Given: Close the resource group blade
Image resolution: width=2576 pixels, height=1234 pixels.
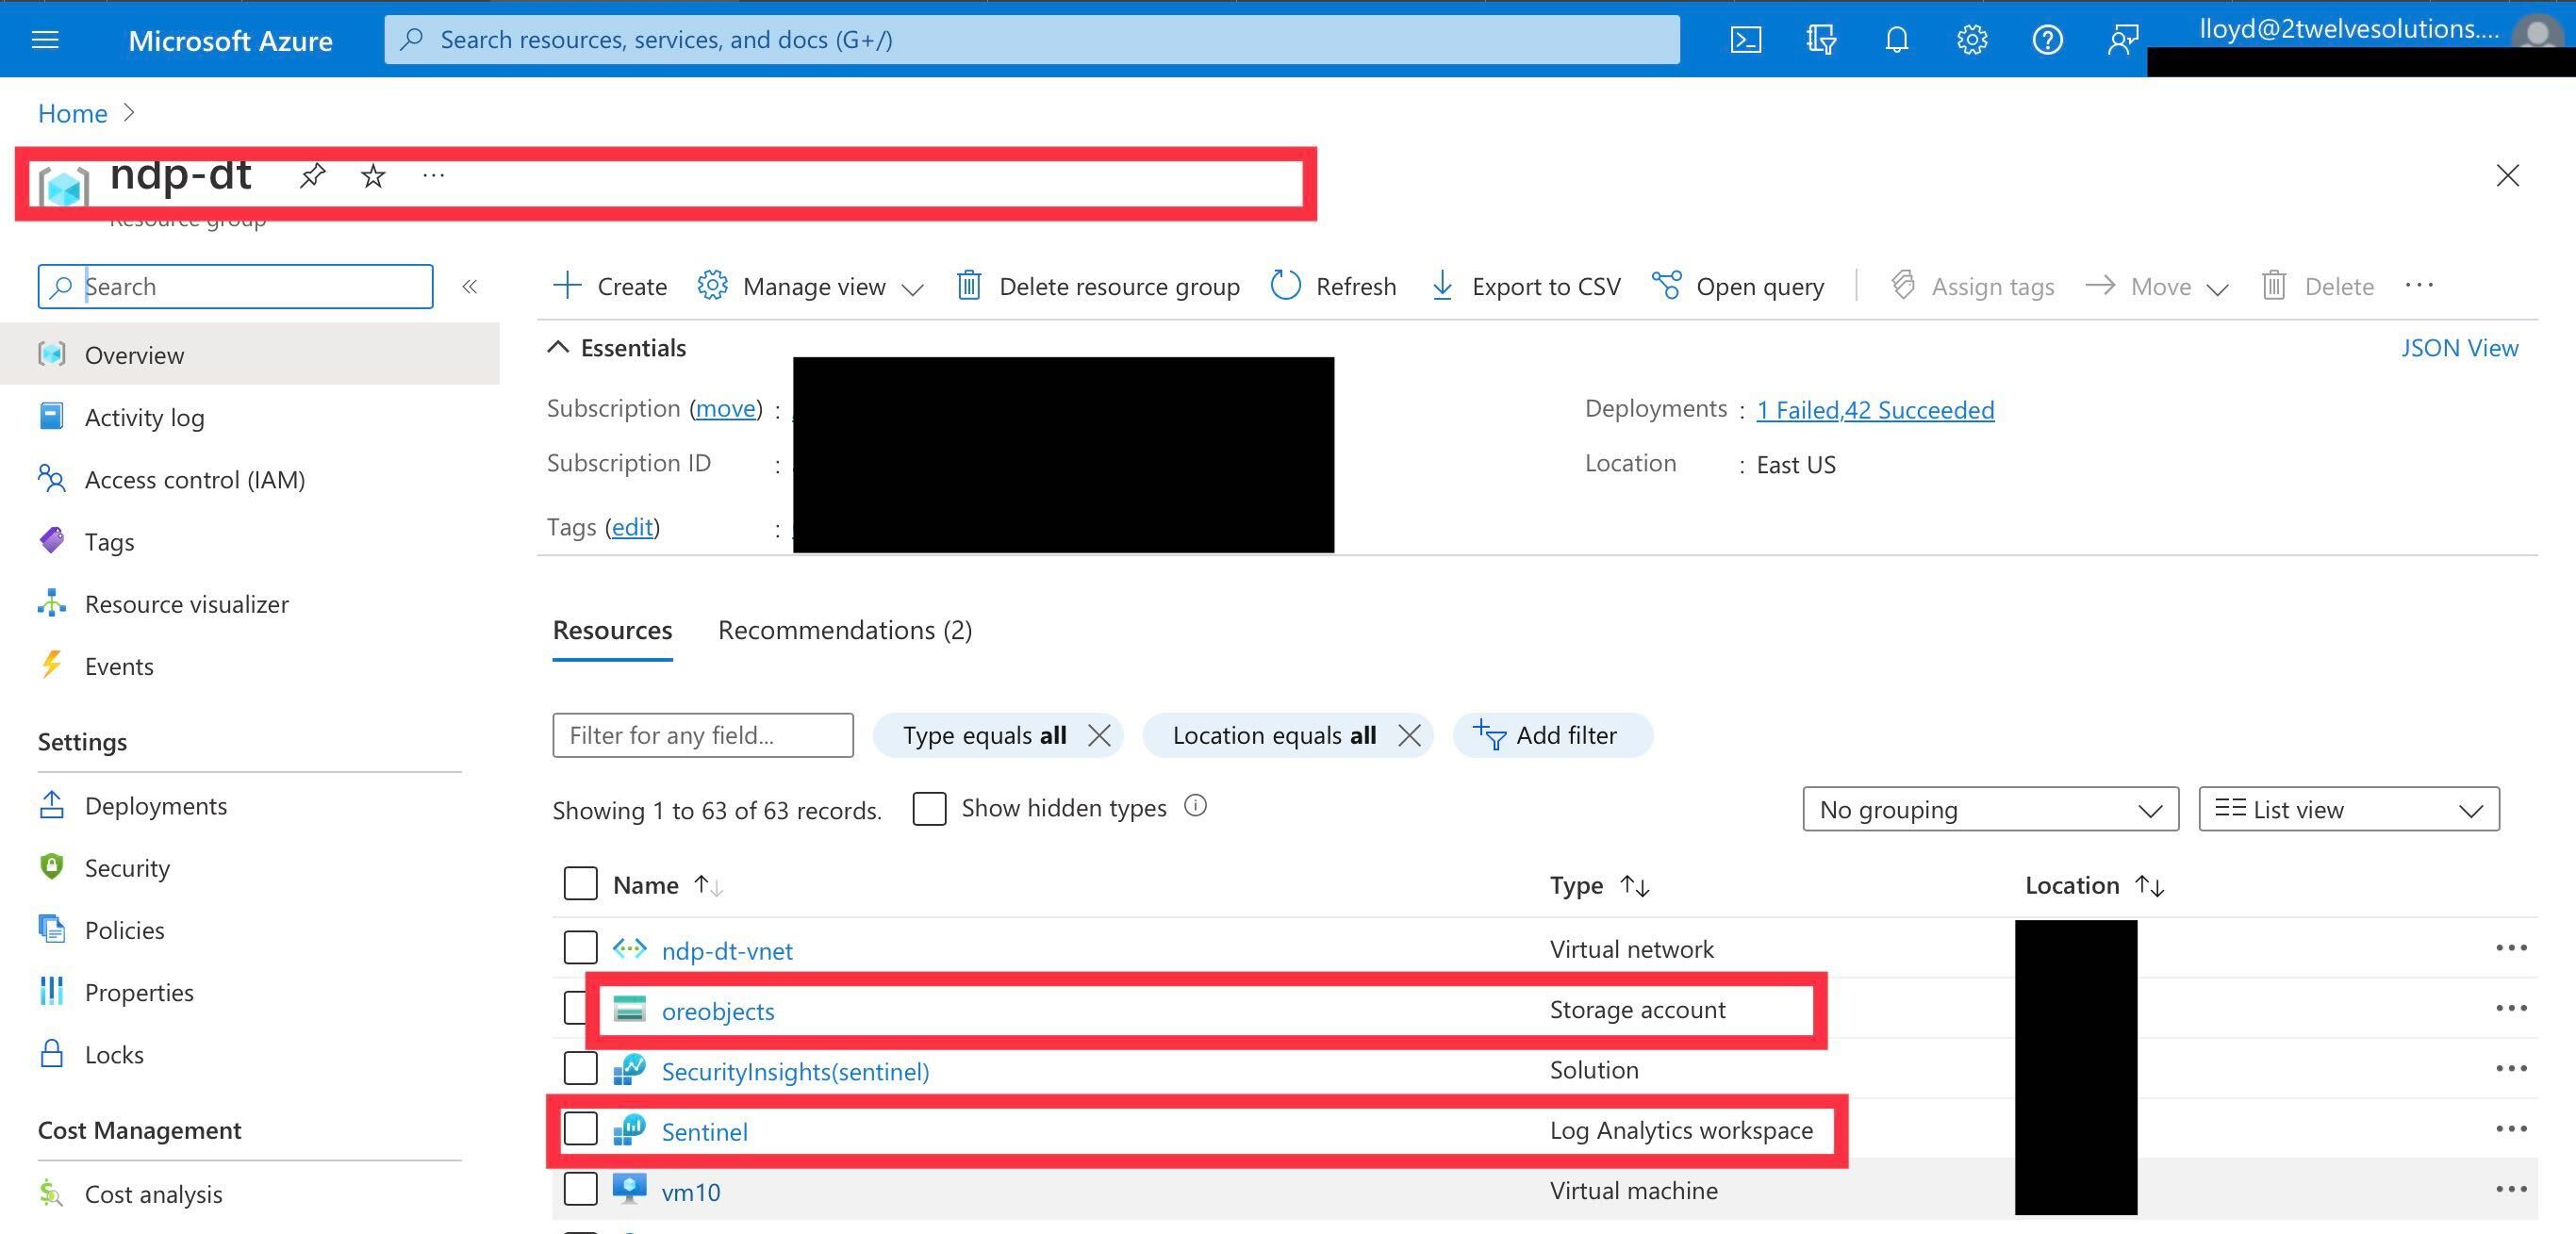Looking at the screenshot, I should pos(2507,176).
